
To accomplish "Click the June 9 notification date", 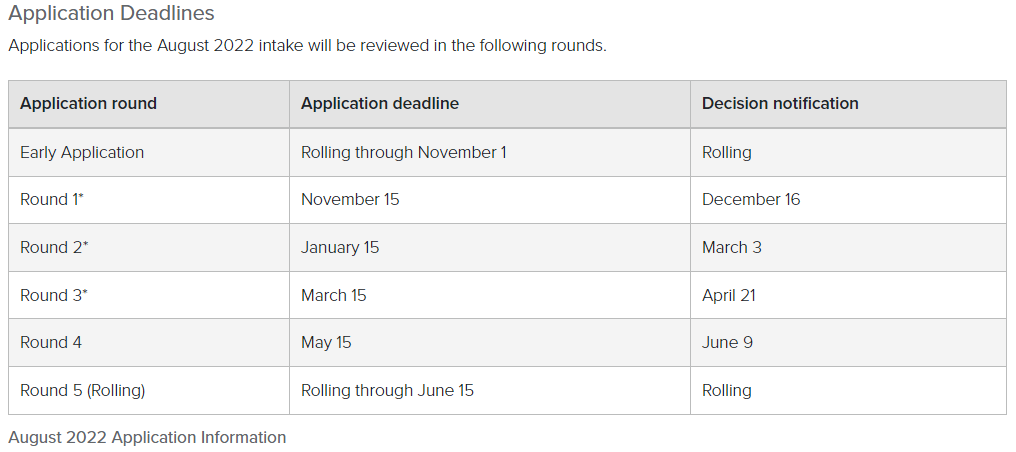I will tap(727, 343).
